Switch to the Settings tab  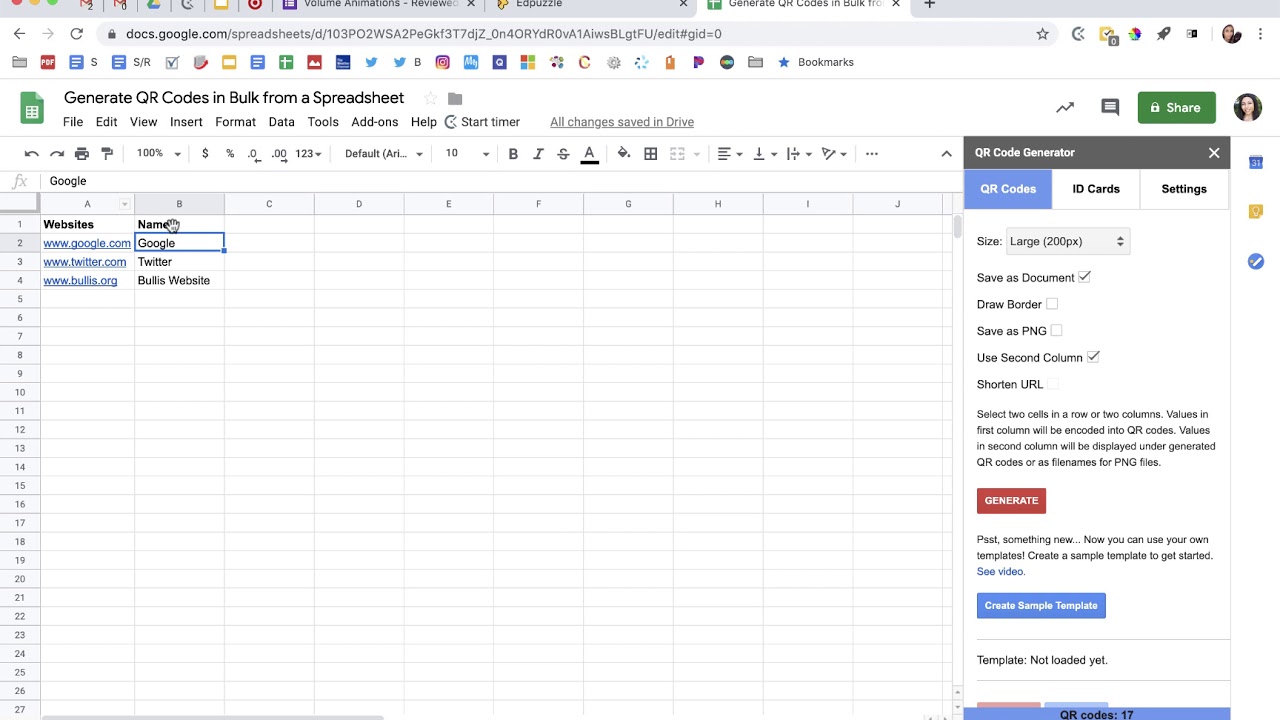click(1184, 189)
